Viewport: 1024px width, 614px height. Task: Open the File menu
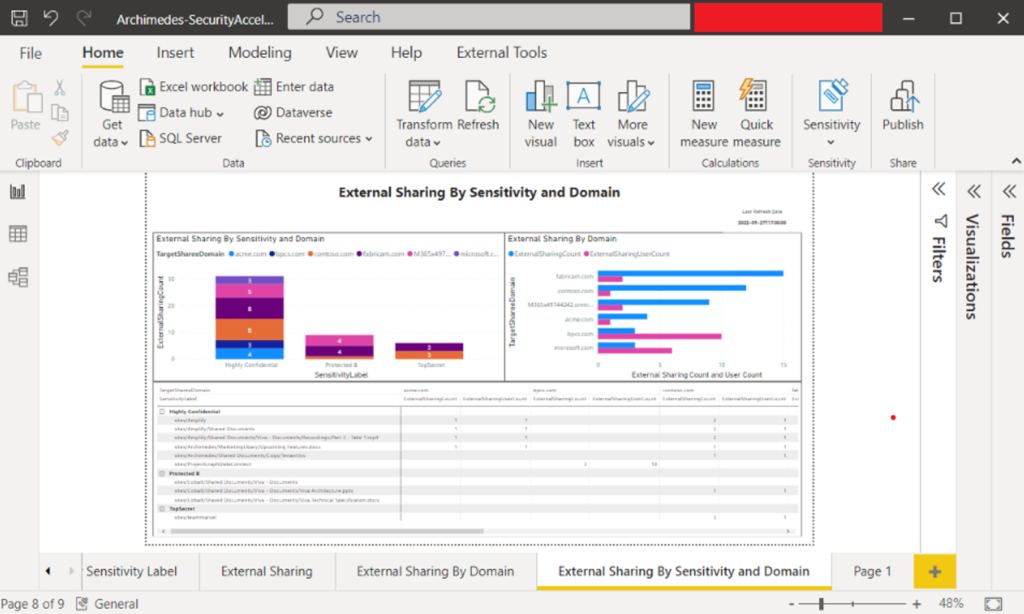point(31,53)
